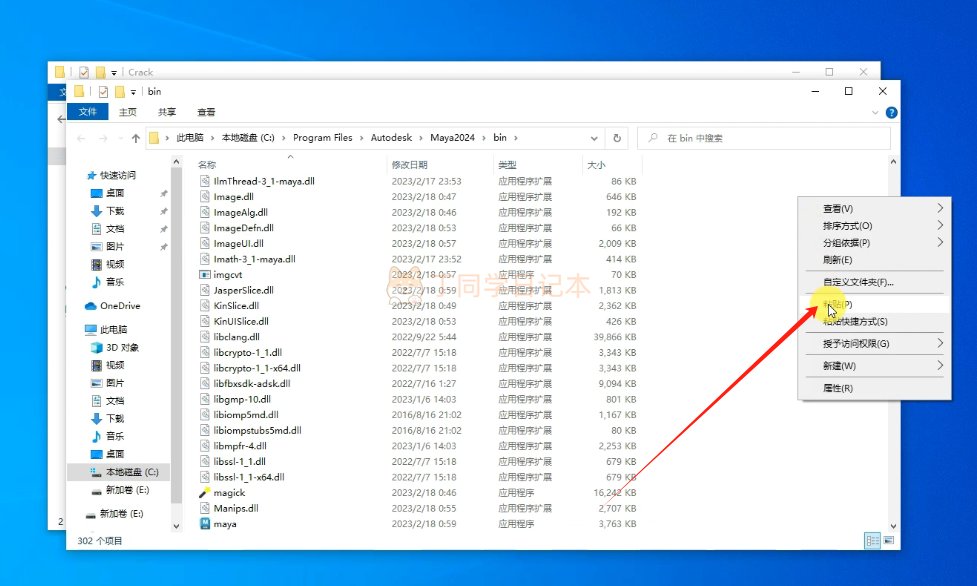This screenshot has width=977, height=586.
Task: Click the refresh button beside address bar
Action: click(617, 138)
